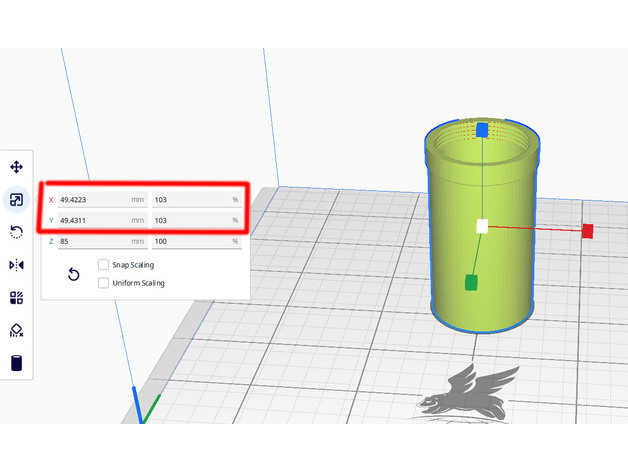Enable the Snap Scaling checkbox
Viewport: 628px width, 472px height.
coord(104,265)
